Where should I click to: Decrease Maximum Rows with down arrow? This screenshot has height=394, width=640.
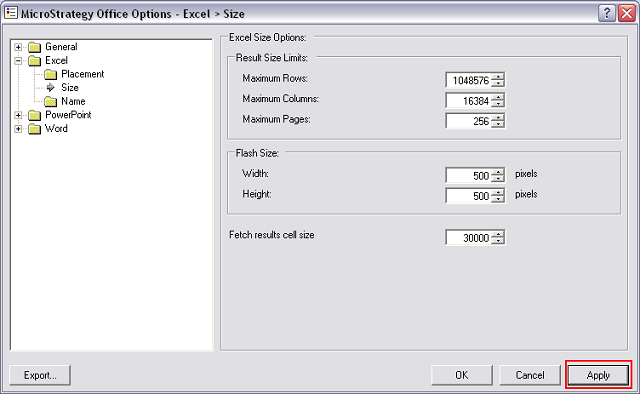(498, 83)
